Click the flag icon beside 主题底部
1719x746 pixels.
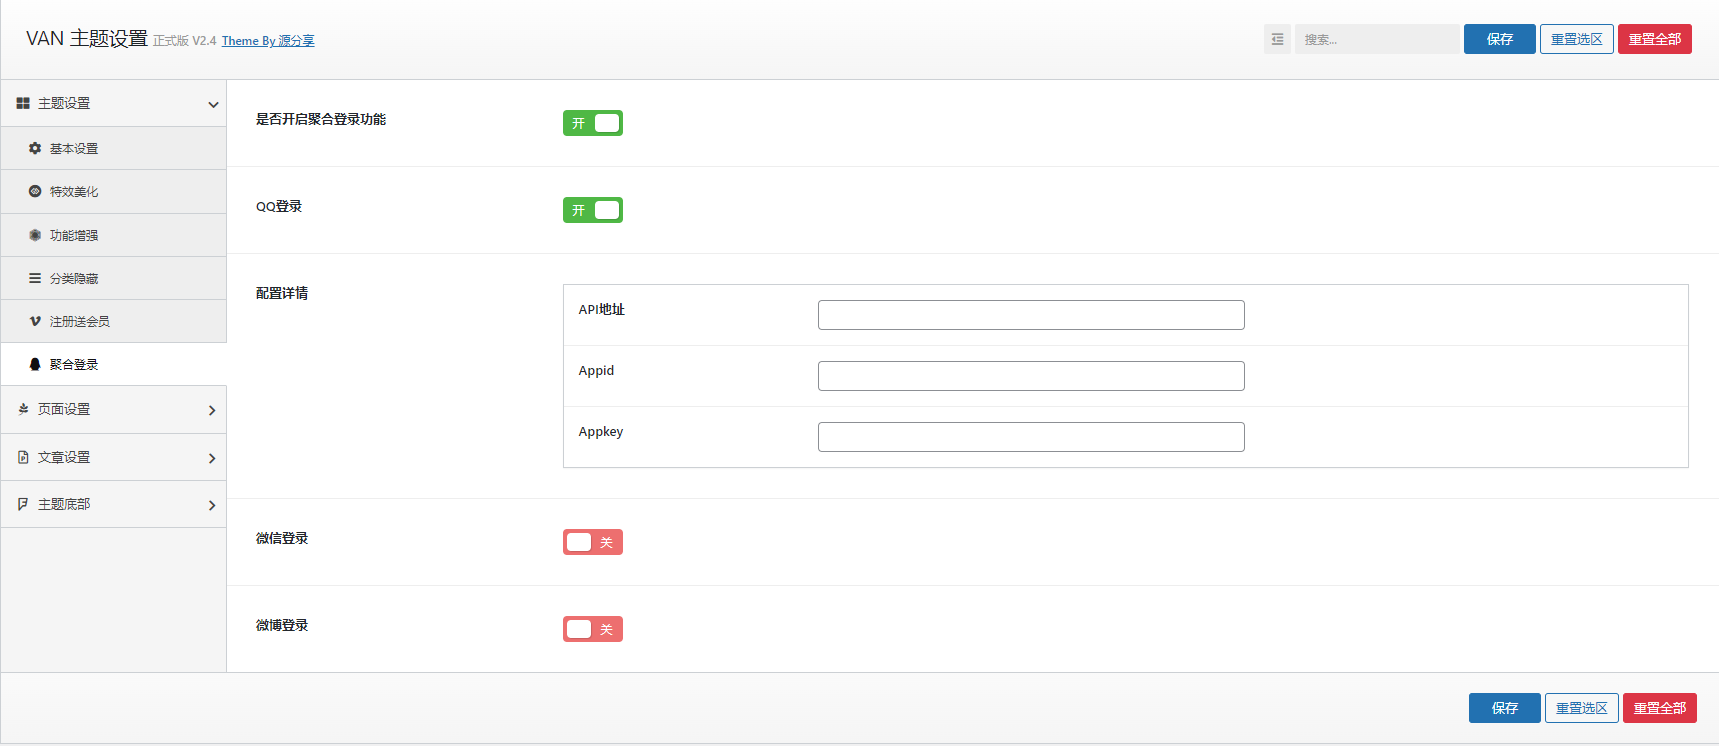pyautogui.click(x=23, y=504)
